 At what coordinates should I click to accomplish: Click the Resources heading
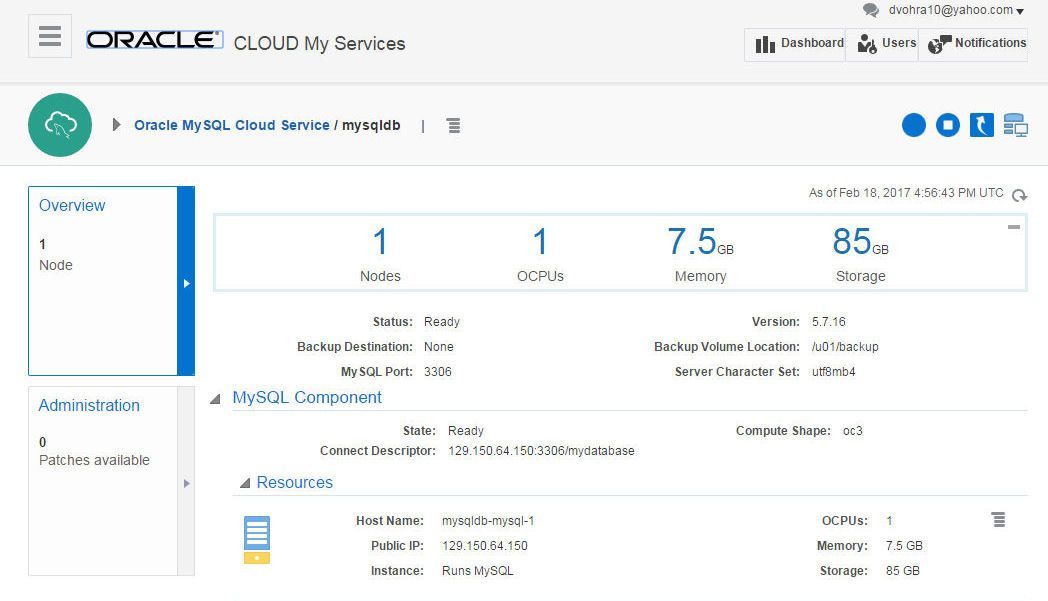(x=295, y=482)
